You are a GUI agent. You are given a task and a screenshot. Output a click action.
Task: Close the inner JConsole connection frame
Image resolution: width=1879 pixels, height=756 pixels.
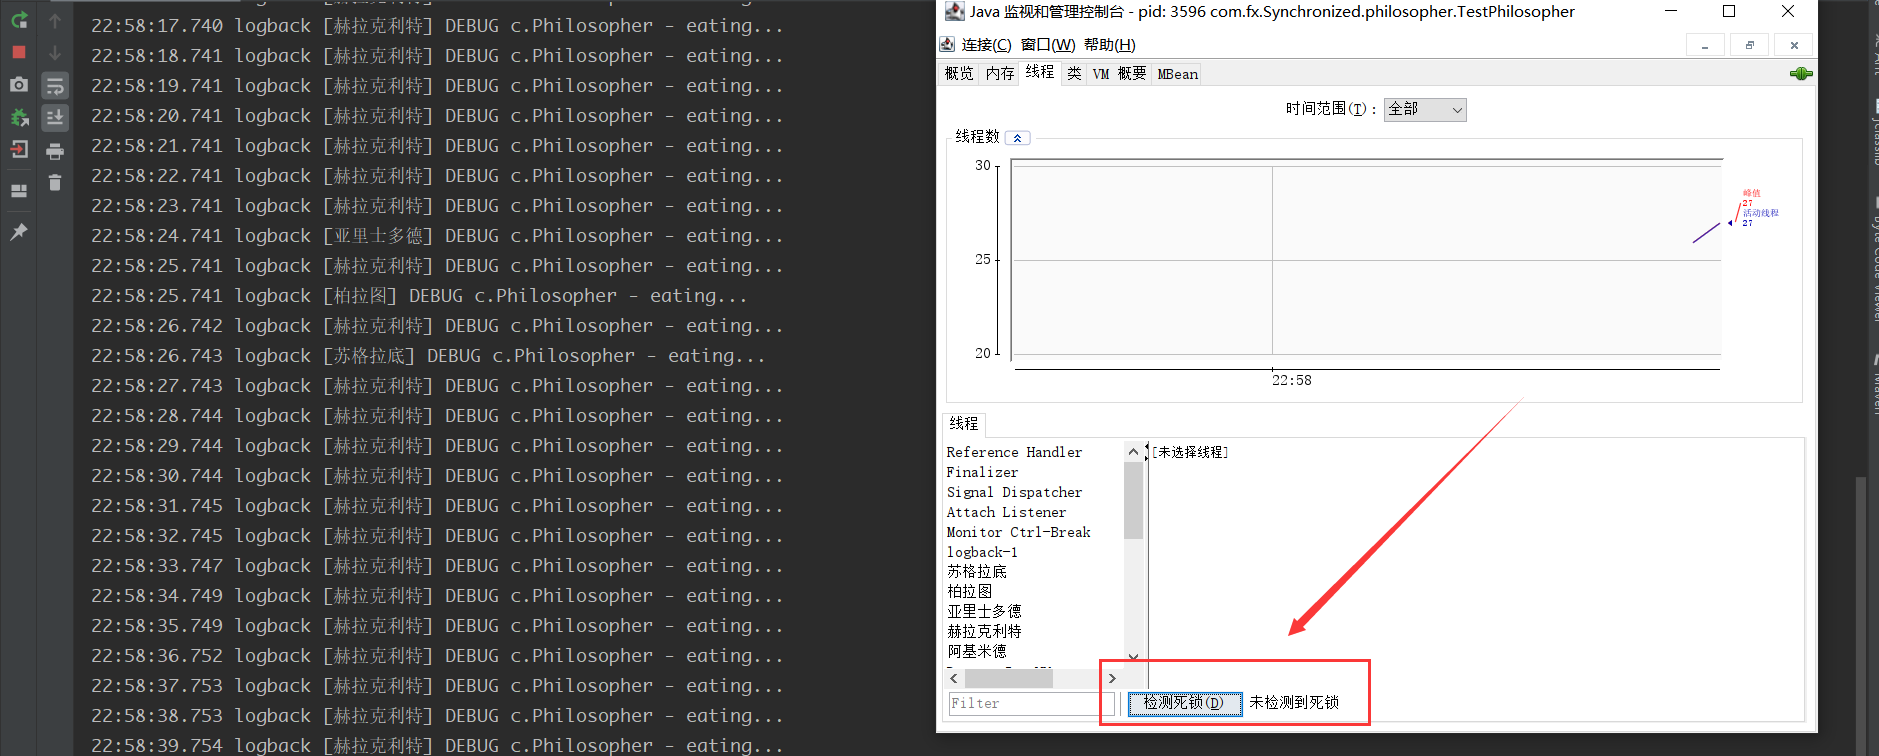(x=1794, y=45)
